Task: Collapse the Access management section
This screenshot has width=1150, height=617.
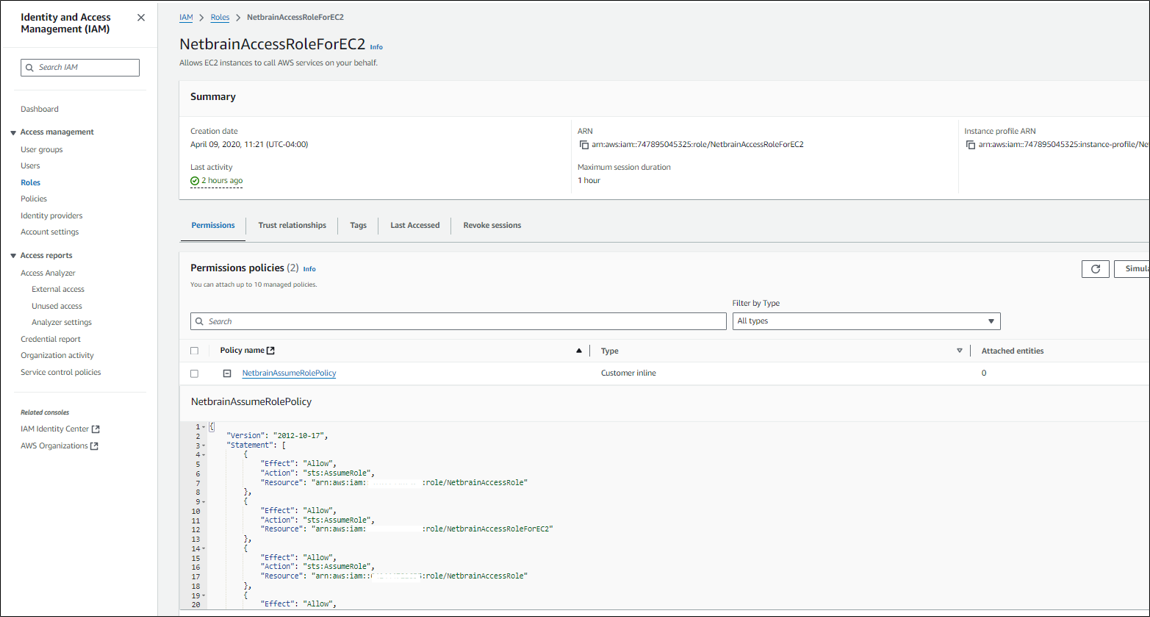Action: pos(13,132)
